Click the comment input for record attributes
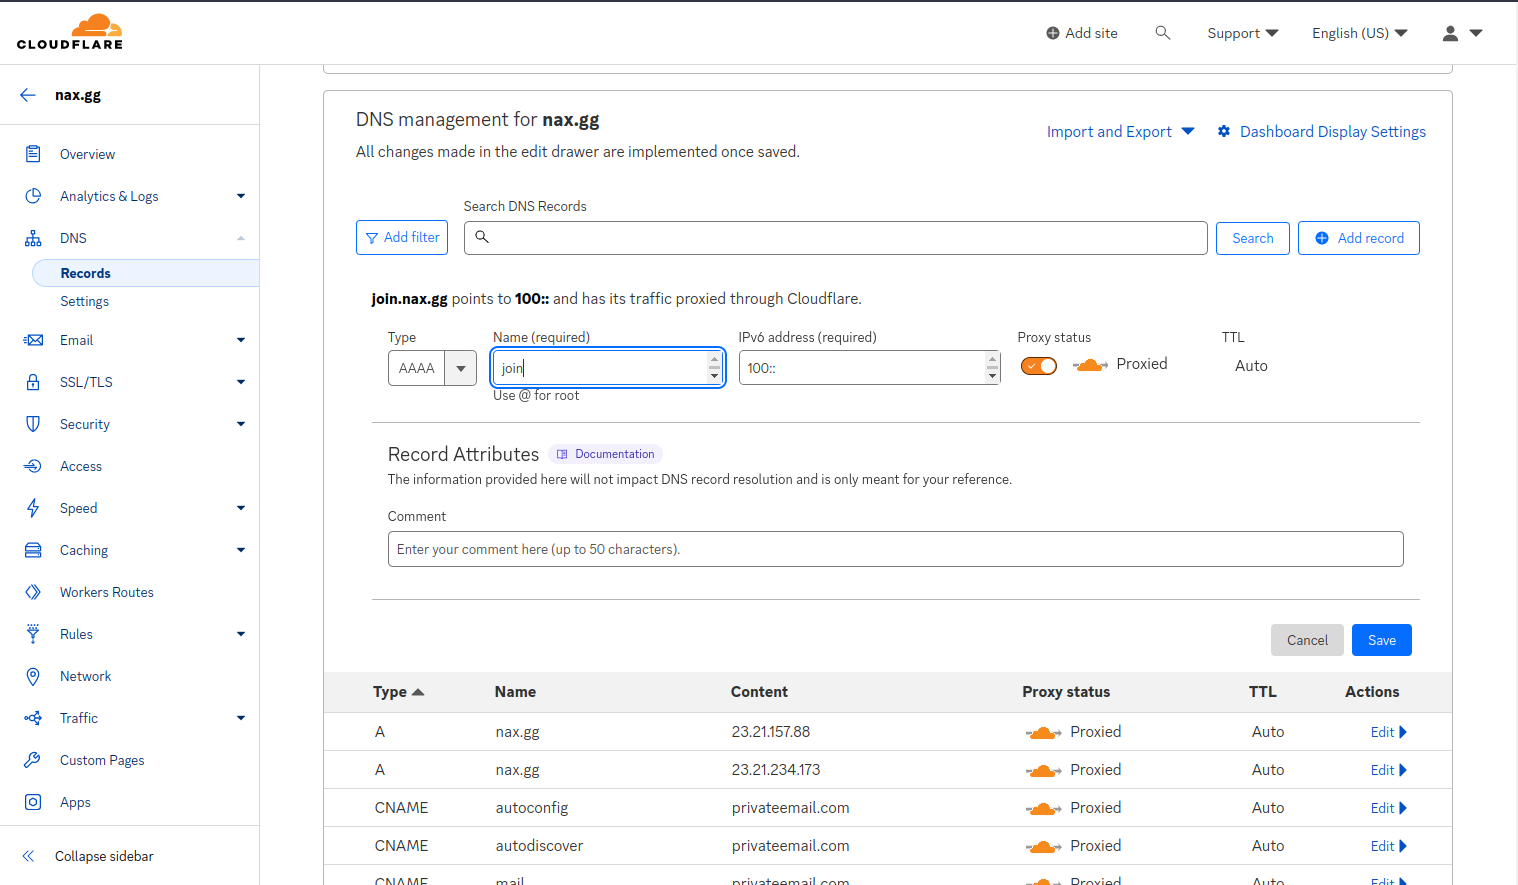The width and height of the screenshot is (1518, 885). (895, 548)
